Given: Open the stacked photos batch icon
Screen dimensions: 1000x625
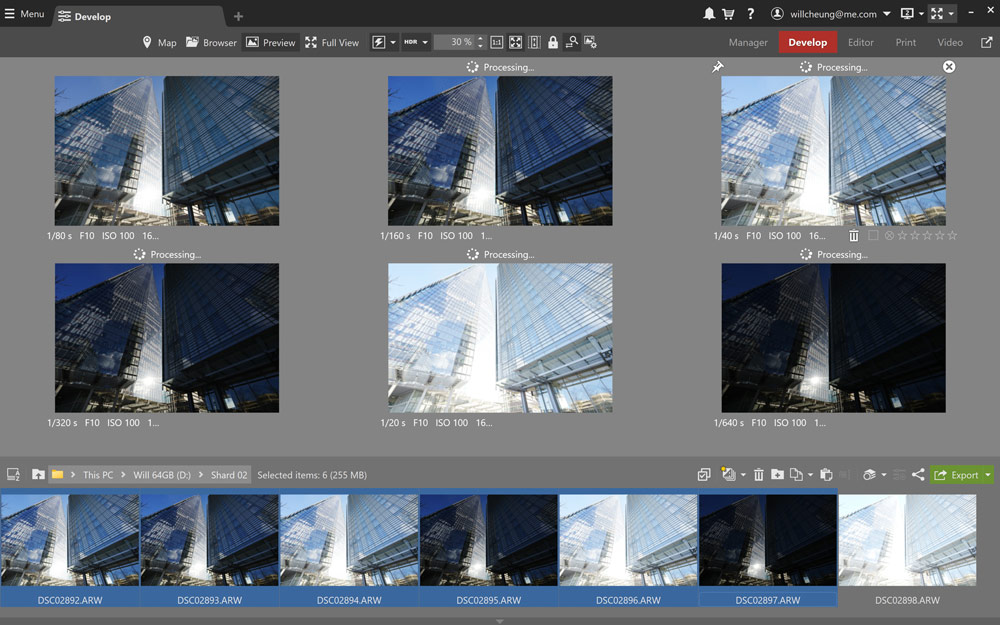Looking at the screenshot, I should [x=869, y=474].
